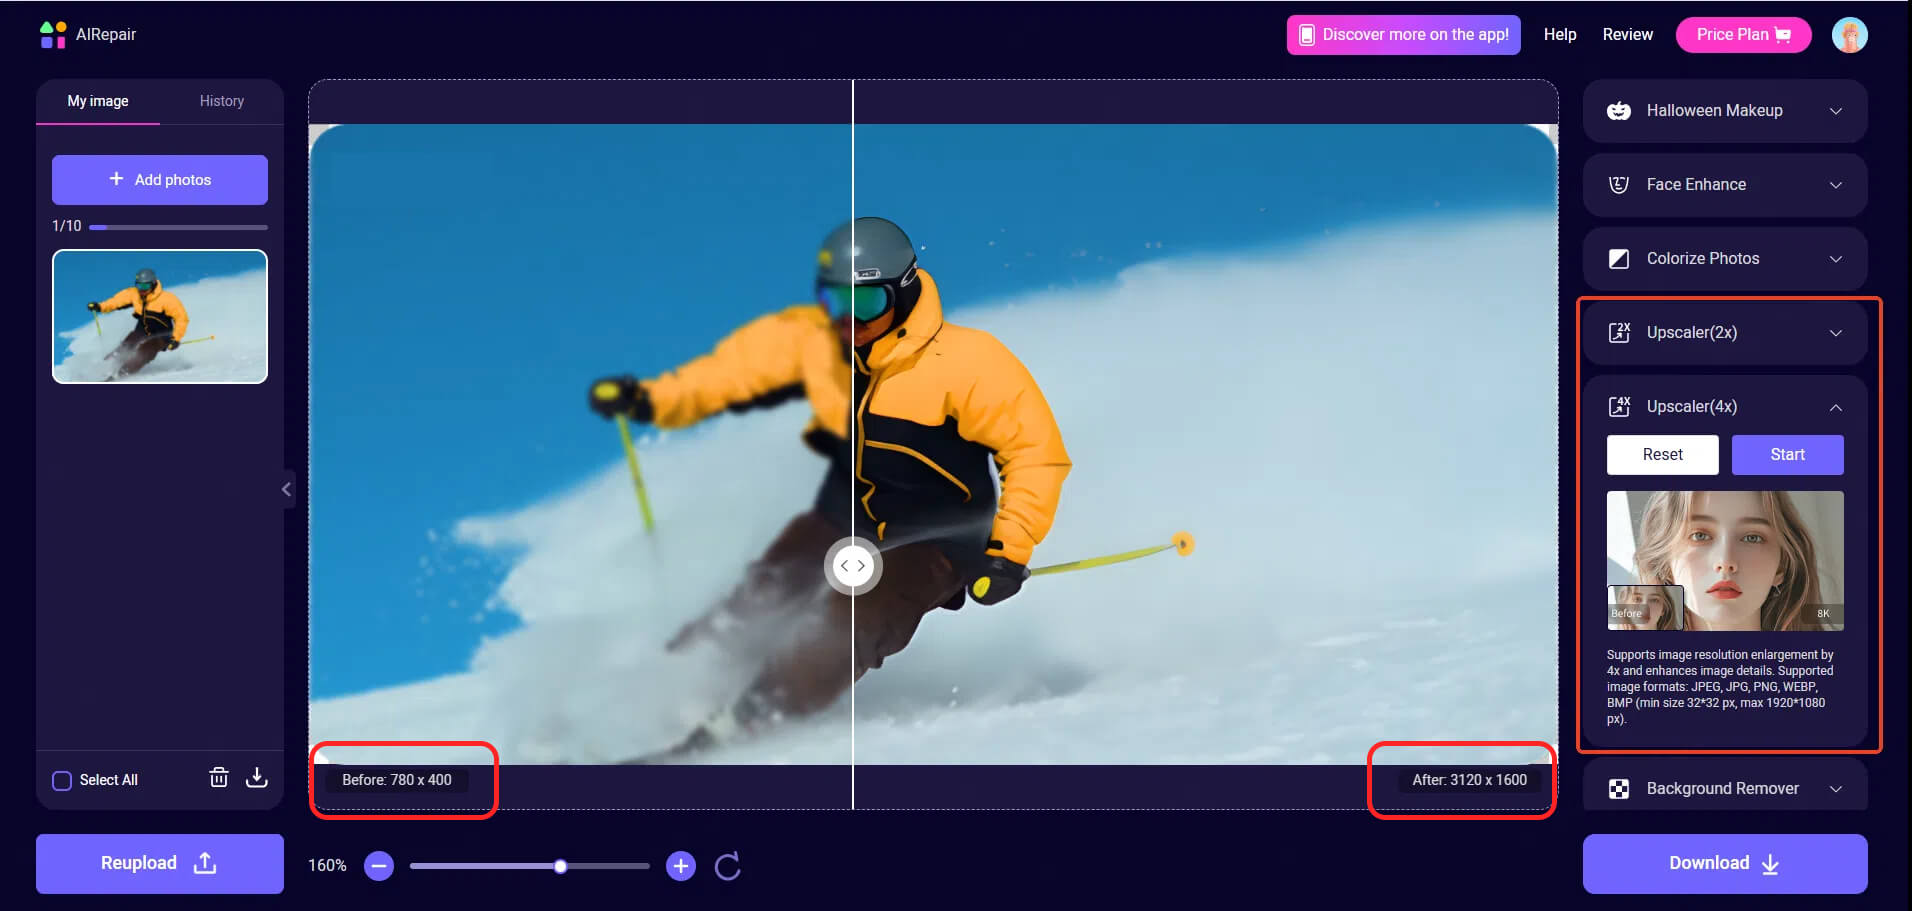
Task: Collapse the left sidebar with the arrow
Action: [x=287, y=488]
